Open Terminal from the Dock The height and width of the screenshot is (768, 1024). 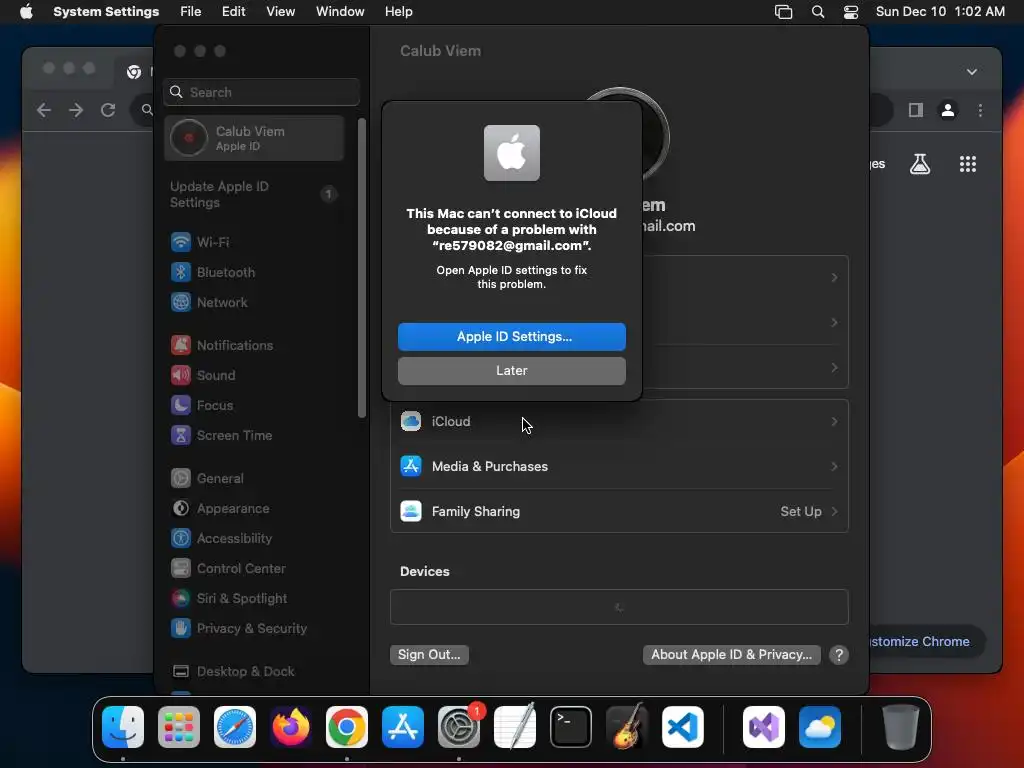(571, 727)
